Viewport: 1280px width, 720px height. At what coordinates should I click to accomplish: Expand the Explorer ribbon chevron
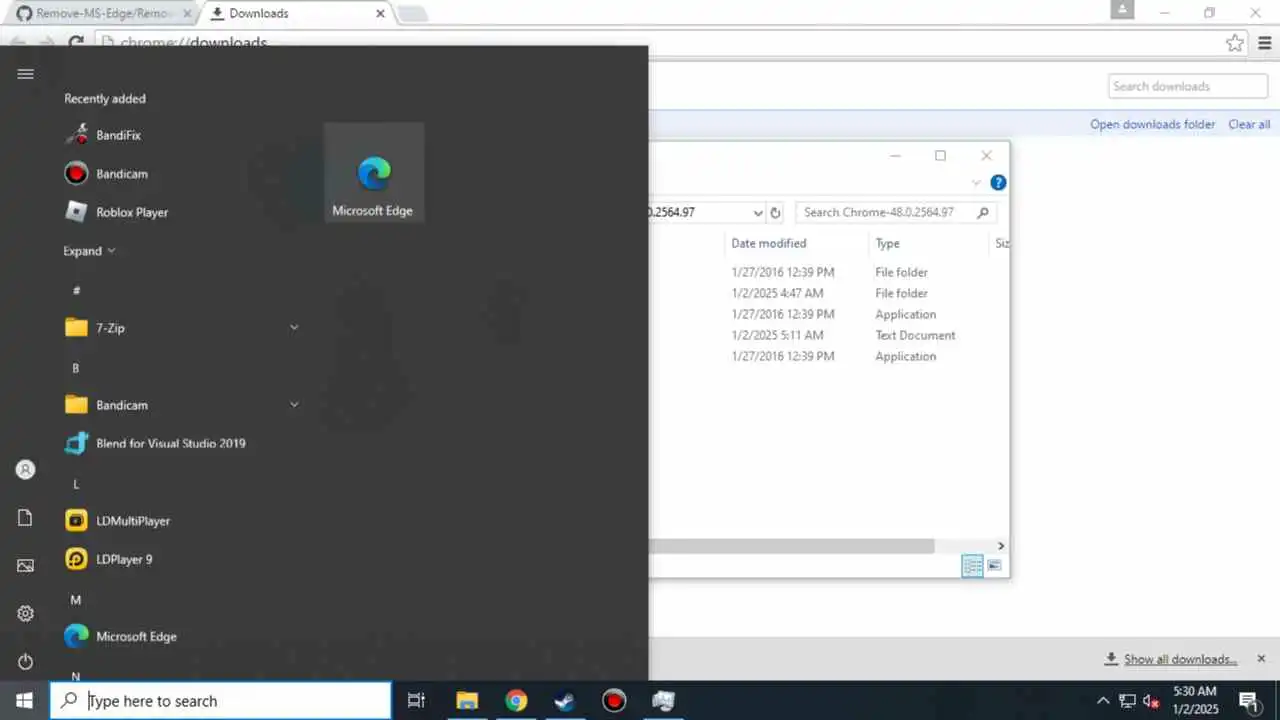pyautogui.click(x=976, y=183)
